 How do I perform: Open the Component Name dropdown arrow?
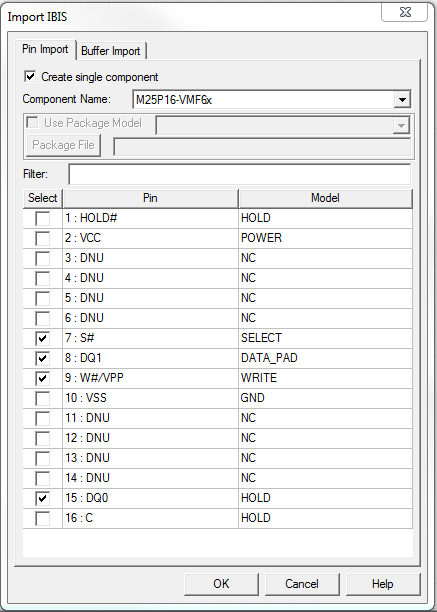tap(402, 100)
